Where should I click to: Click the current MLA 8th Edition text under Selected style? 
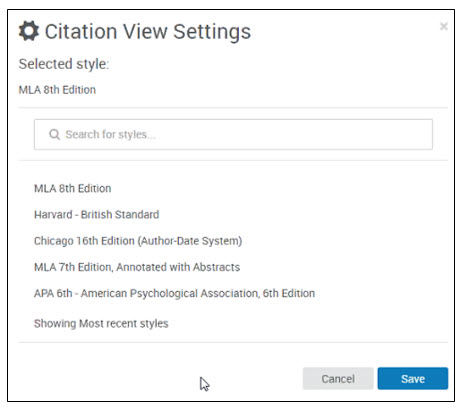click(x=57, y=90)
